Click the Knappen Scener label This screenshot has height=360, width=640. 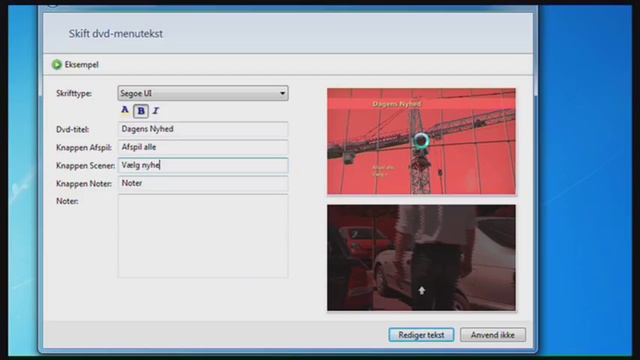85,166
